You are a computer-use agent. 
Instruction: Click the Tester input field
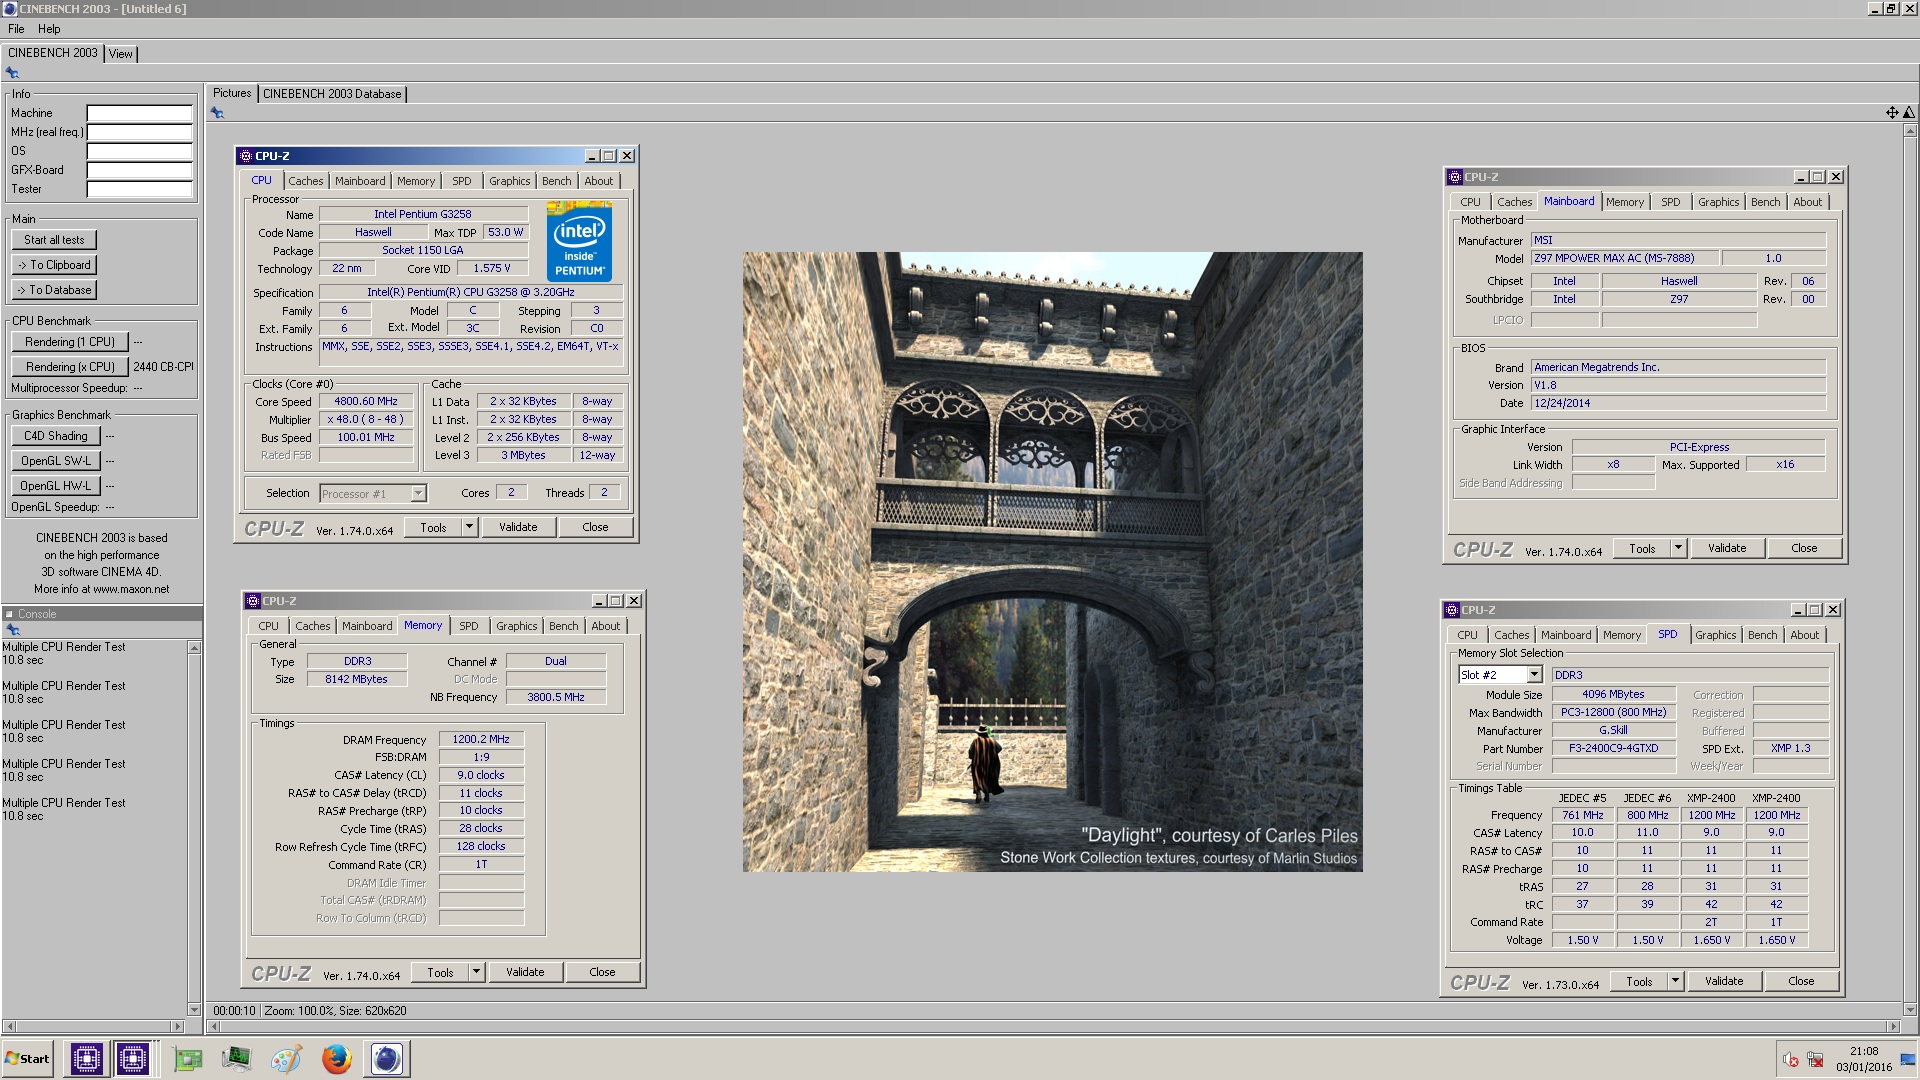coord(139,190)
